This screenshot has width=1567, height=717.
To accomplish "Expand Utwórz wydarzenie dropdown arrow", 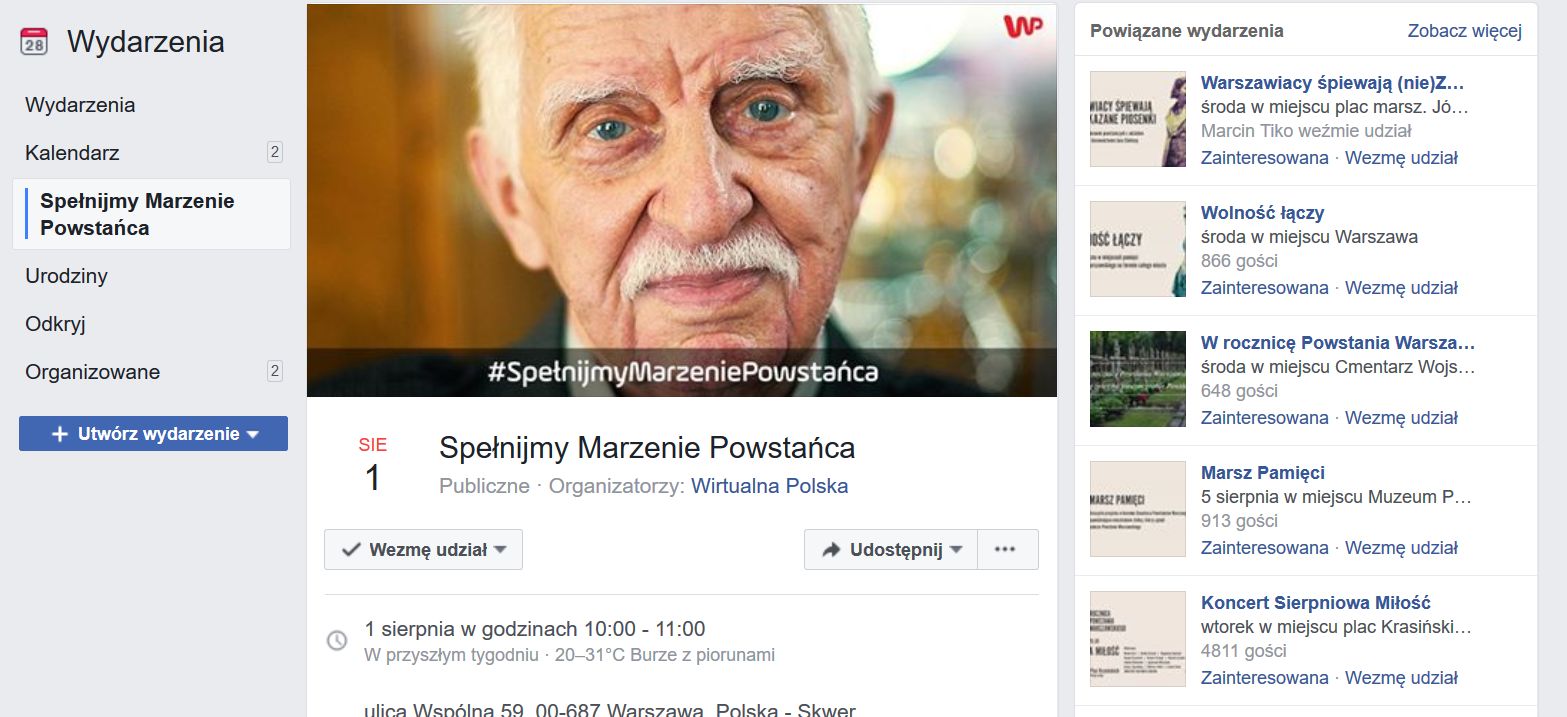I will [x=253, y=434].
